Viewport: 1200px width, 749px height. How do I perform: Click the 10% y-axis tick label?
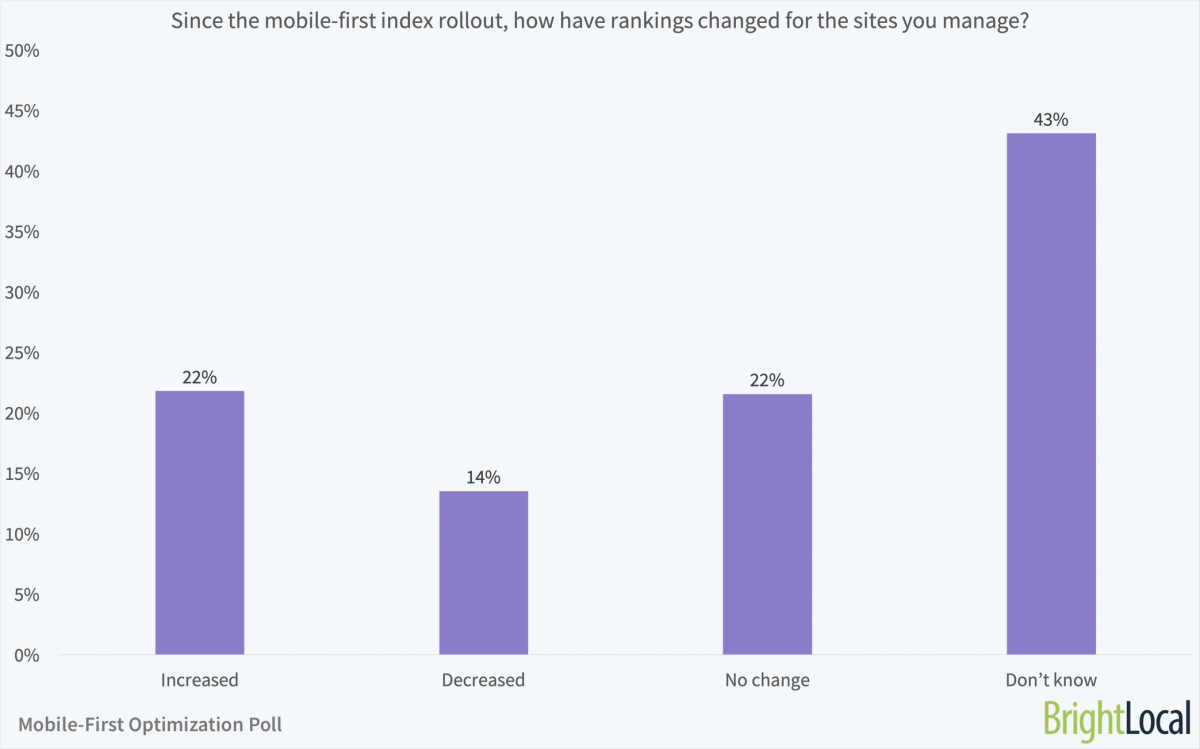point(22,534)
